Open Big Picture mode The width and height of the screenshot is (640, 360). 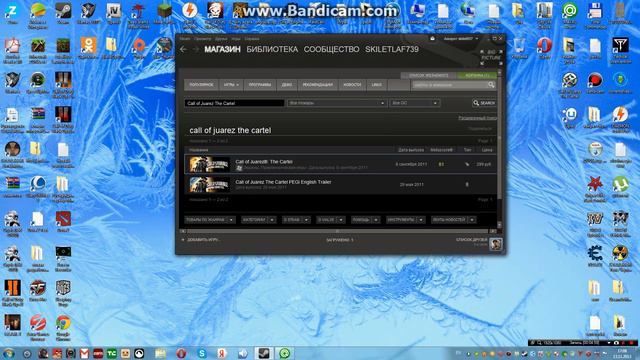click(491, 57)
